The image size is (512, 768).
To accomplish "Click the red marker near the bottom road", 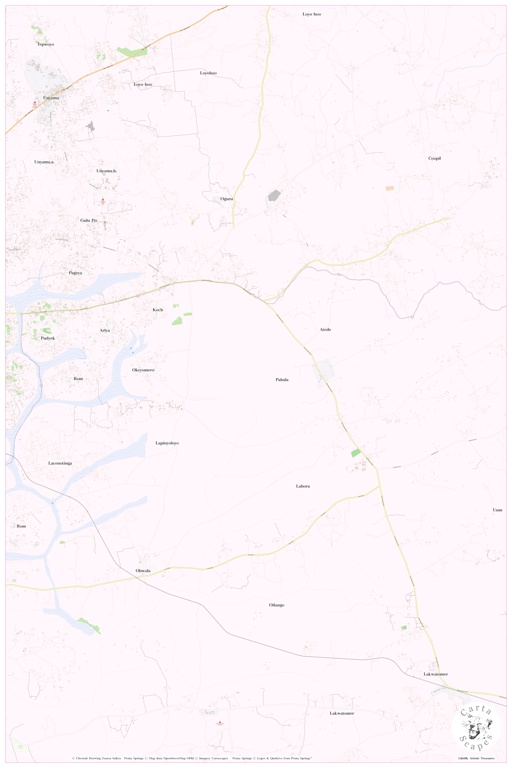I will [220, 723].
